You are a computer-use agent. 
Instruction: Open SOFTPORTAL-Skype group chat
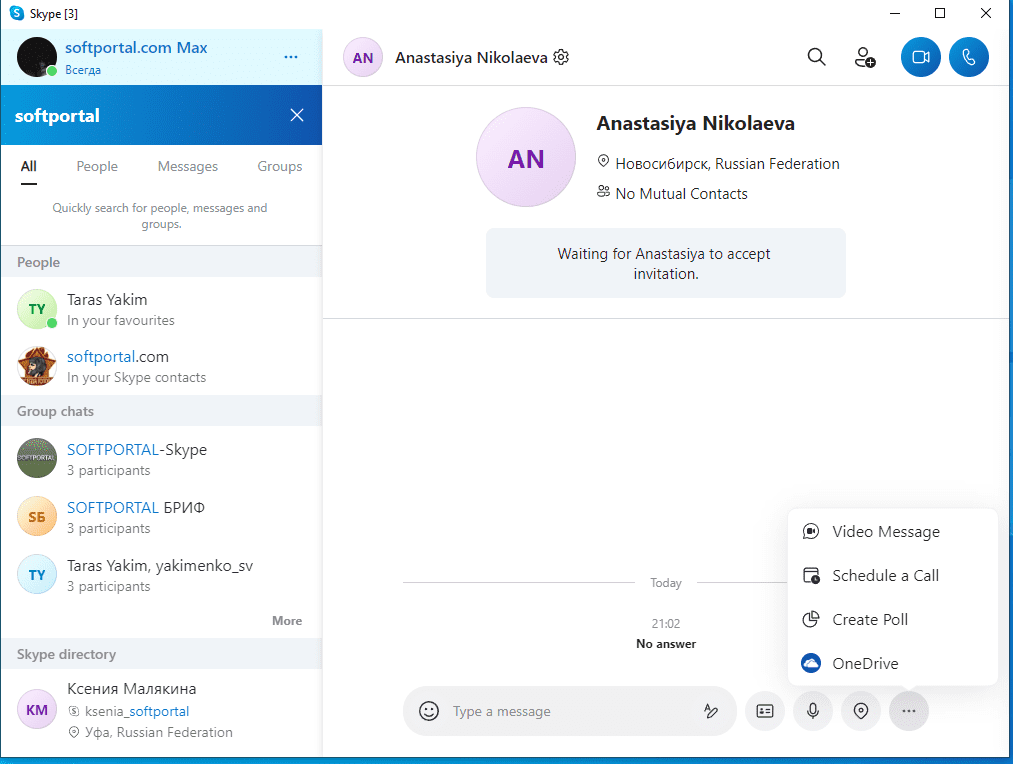pyautogui.click(x=162, y=459)
